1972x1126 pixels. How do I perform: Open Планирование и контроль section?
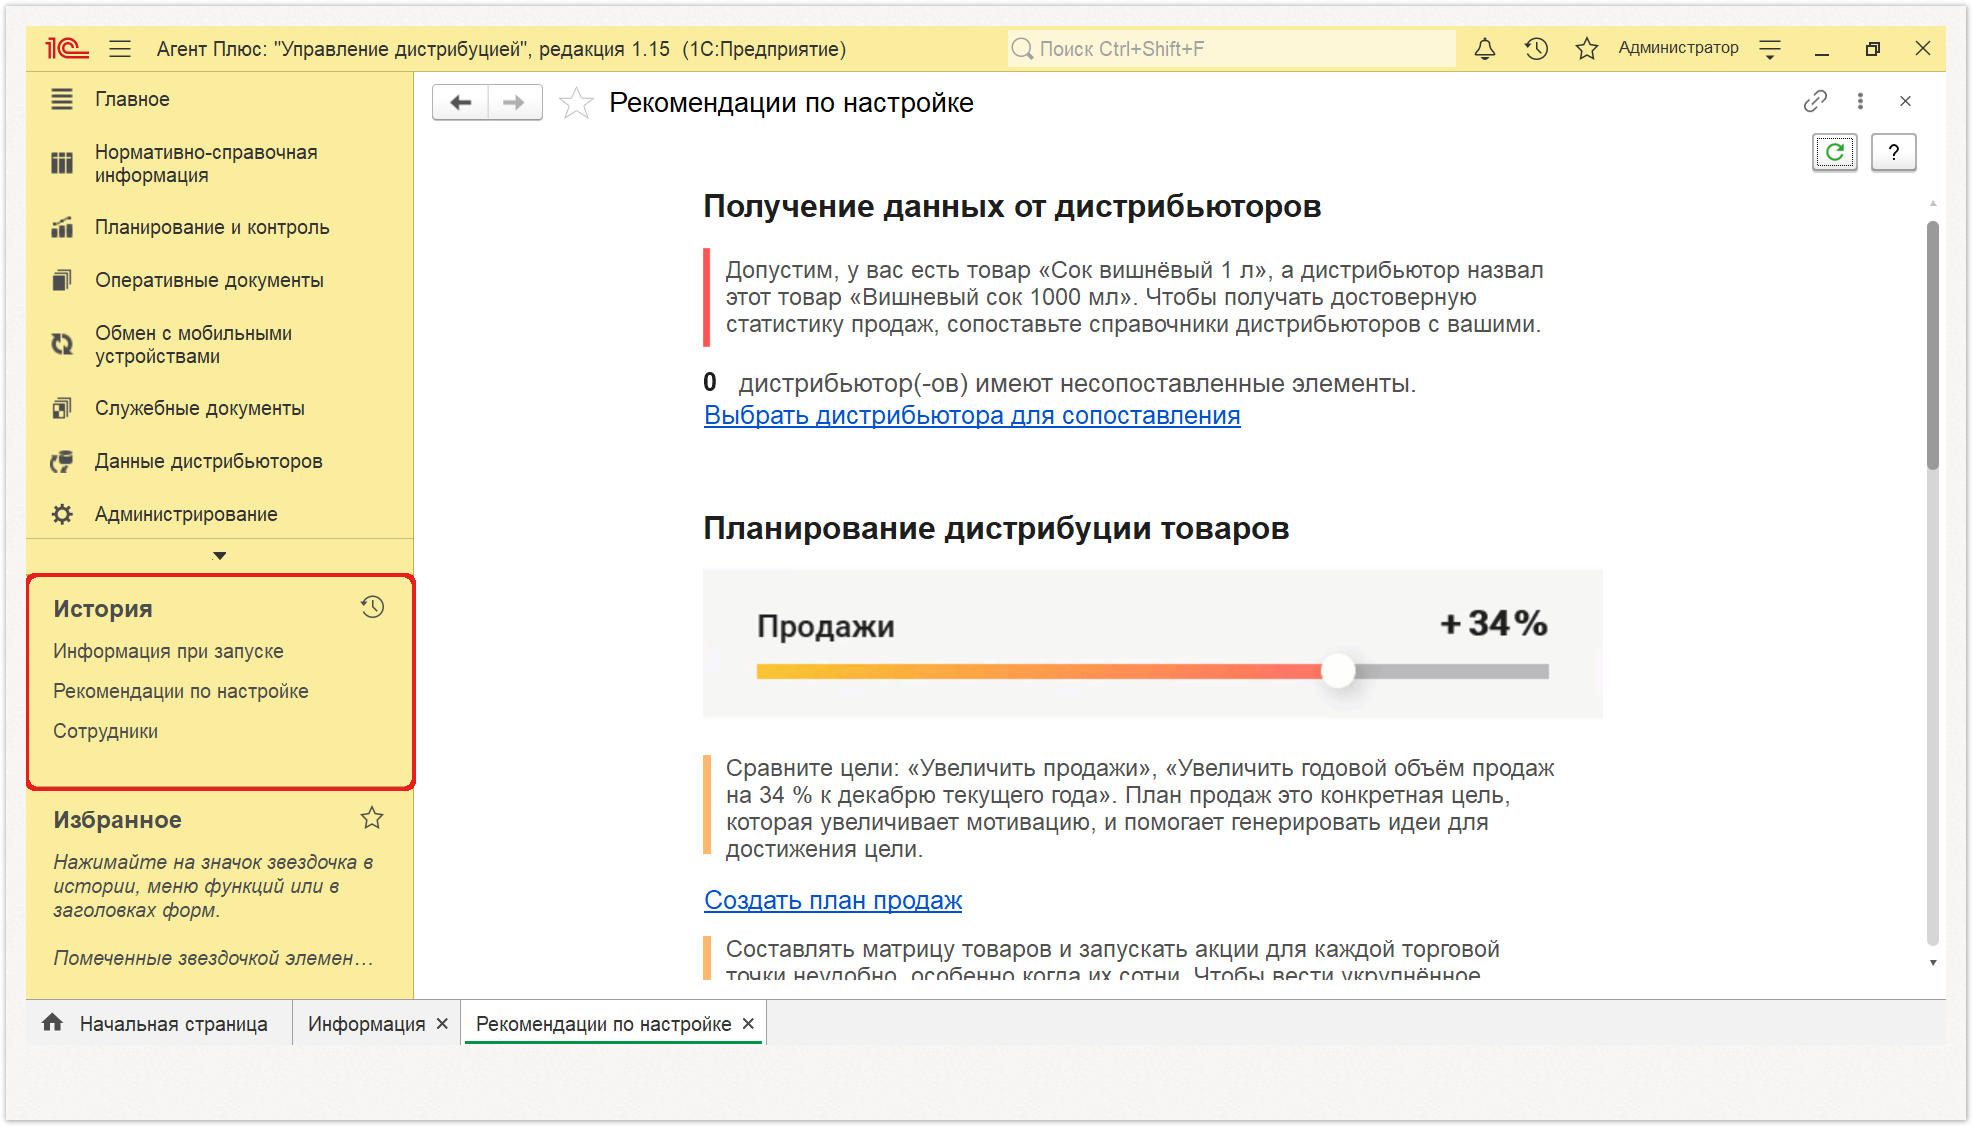(x=212, y=227)
